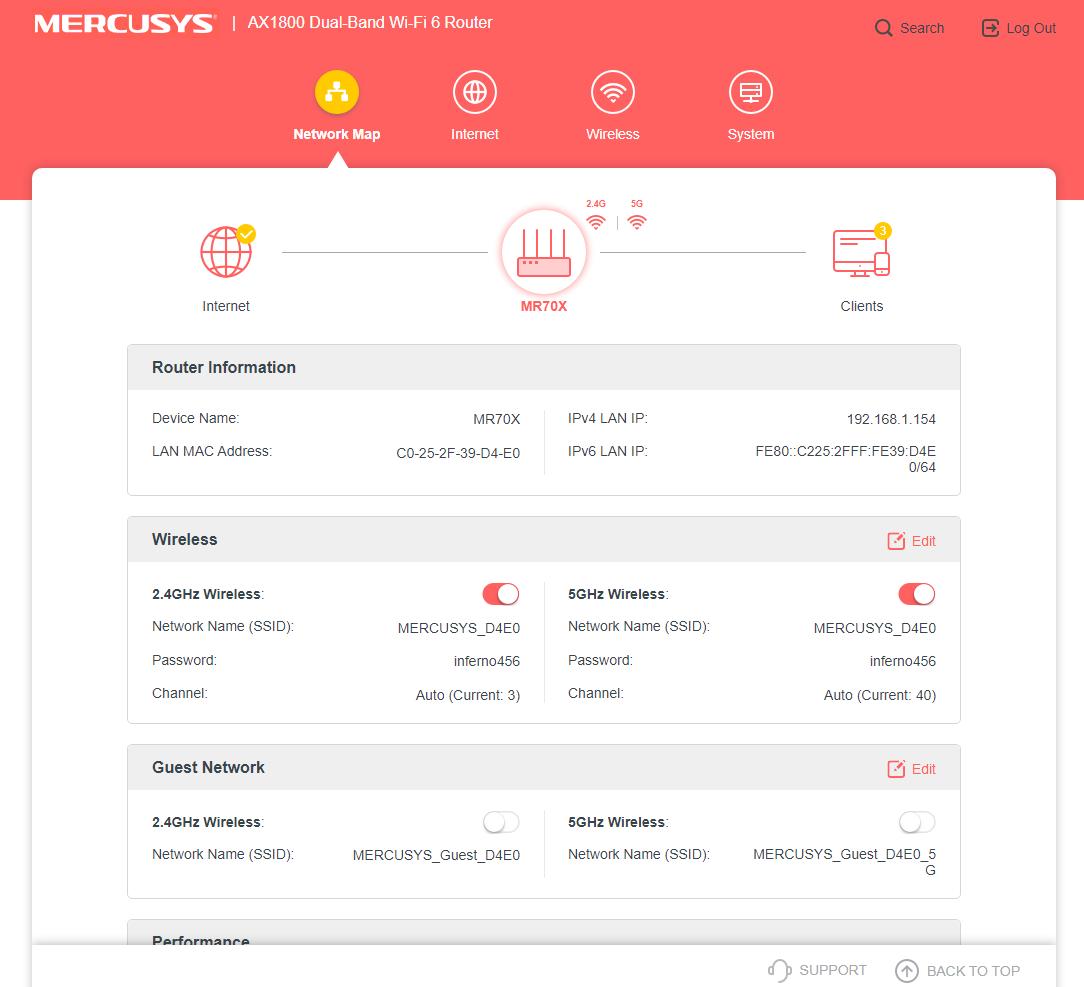Click the Back to Top arrow icon
The height and width of the screenshot is (987, 1084).
click(x=906, y=970)
